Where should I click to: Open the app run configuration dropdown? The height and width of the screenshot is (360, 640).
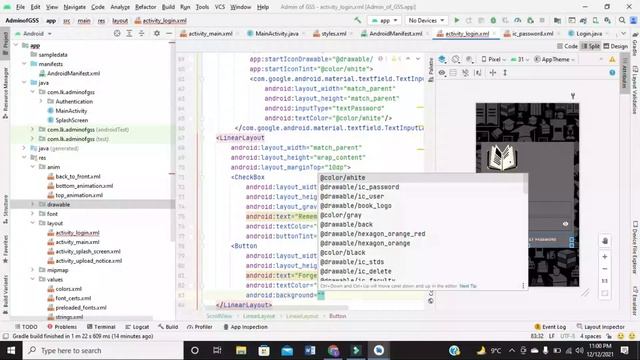click(384, 20)
